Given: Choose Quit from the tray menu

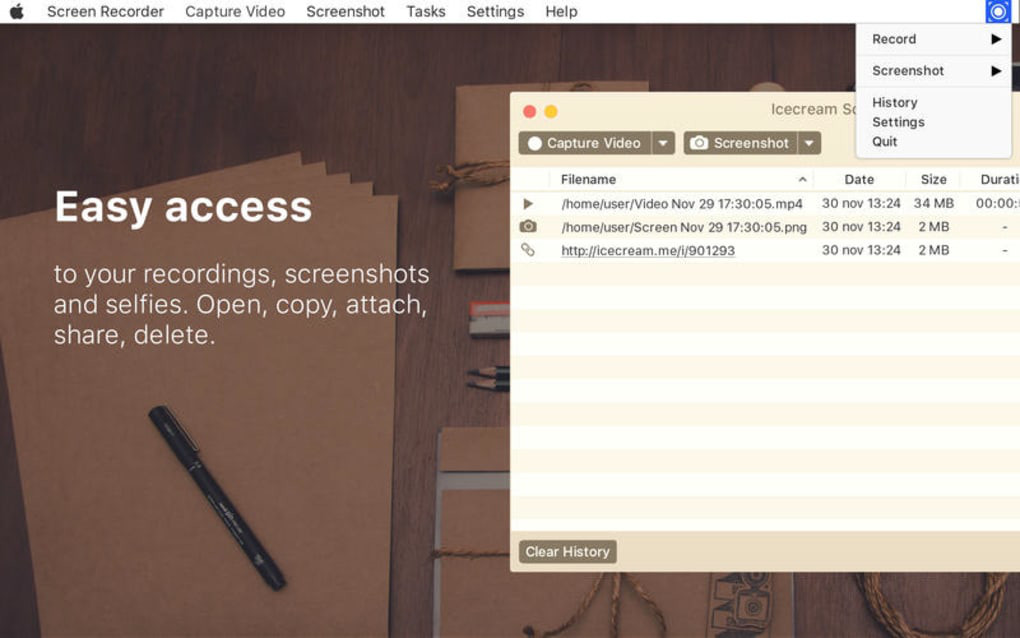Looking at the screenshot, I should 885,141.
